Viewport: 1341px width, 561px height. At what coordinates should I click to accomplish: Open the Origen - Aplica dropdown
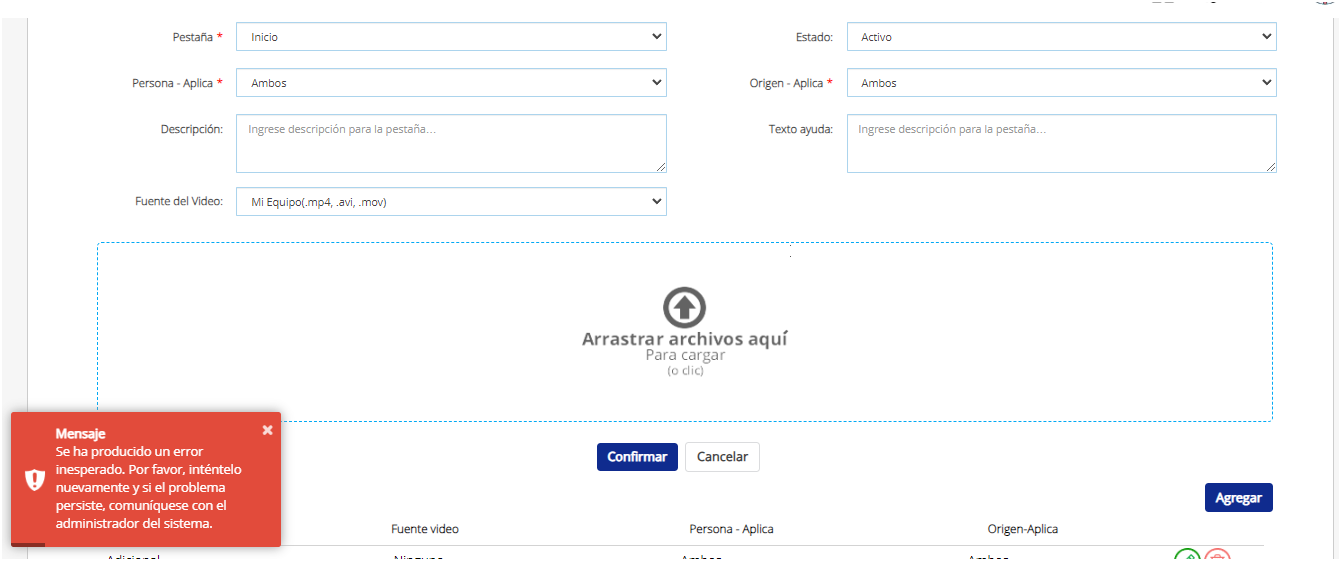1061,83
